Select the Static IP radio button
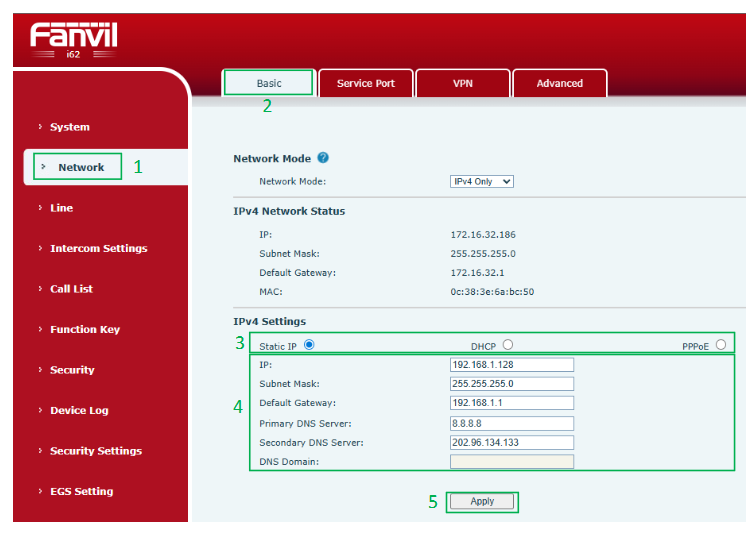The height and width of the screenshot is (537, 752). click(309, 345)
